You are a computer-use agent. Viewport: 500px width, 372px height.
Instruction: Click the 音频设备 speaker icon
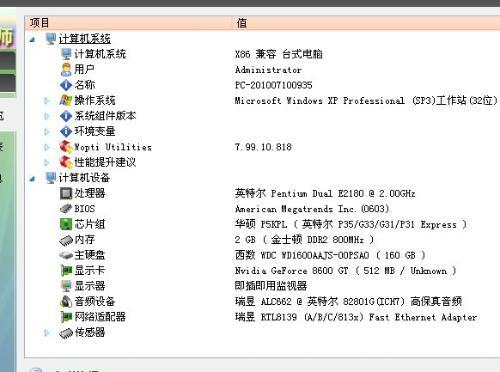coord(66,302)
